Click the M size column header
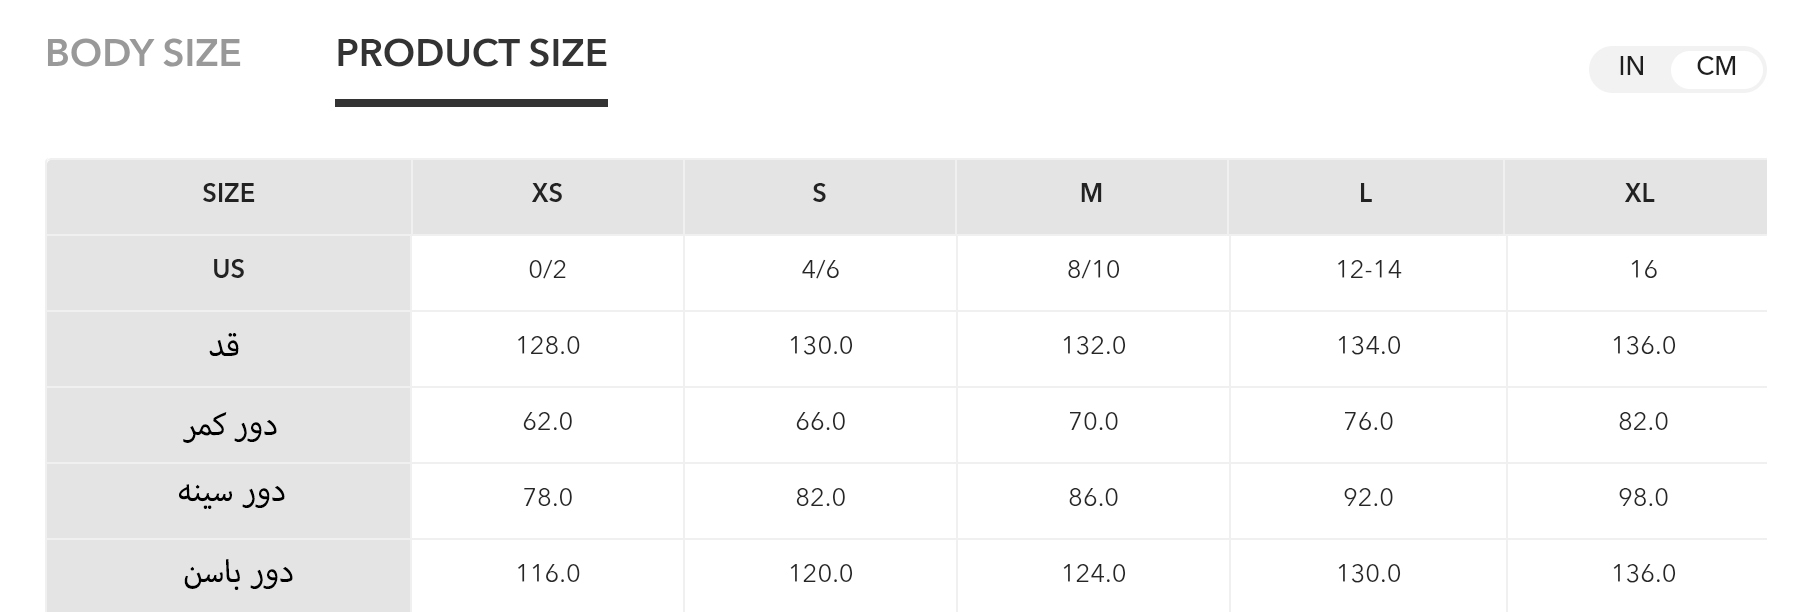The image size is (1816, 612). point(1091,193)
